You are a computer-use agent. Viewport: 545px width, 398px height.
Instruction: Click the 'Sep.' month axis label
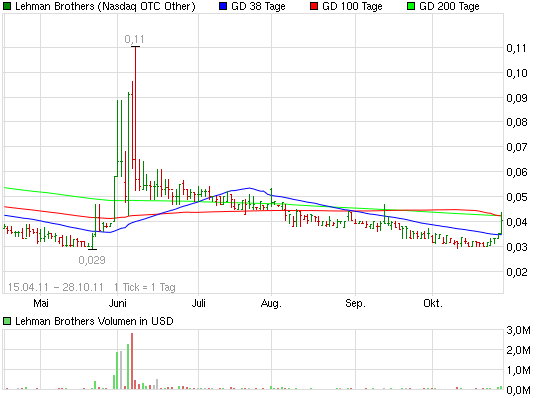pyautogui.click(x=355, y=303)
